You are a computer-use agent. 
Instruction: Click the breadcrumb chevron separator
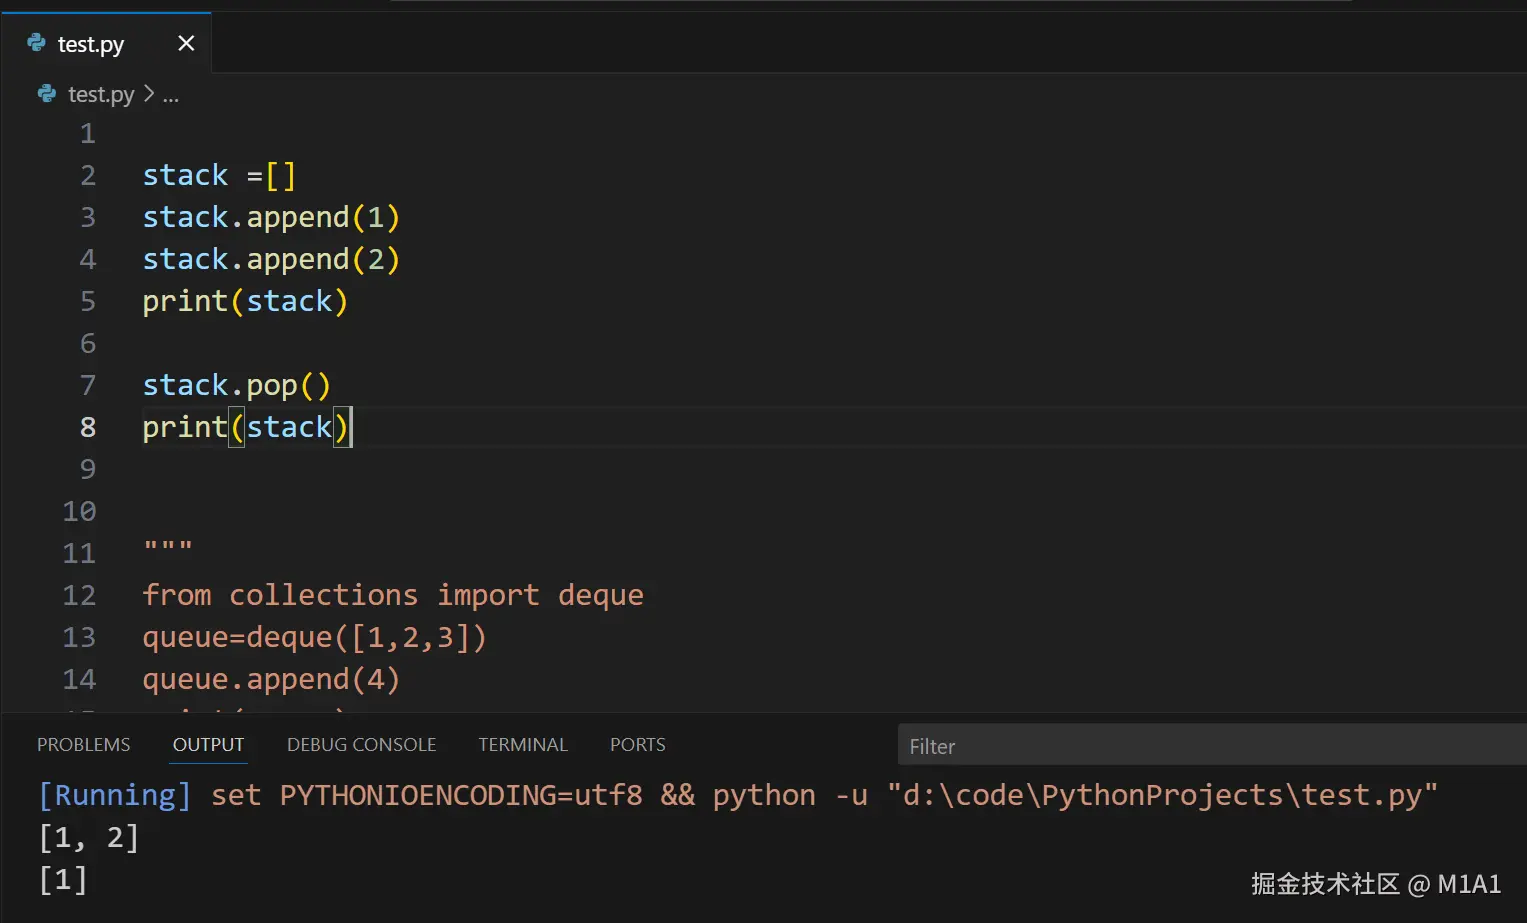tap(149, 94)
